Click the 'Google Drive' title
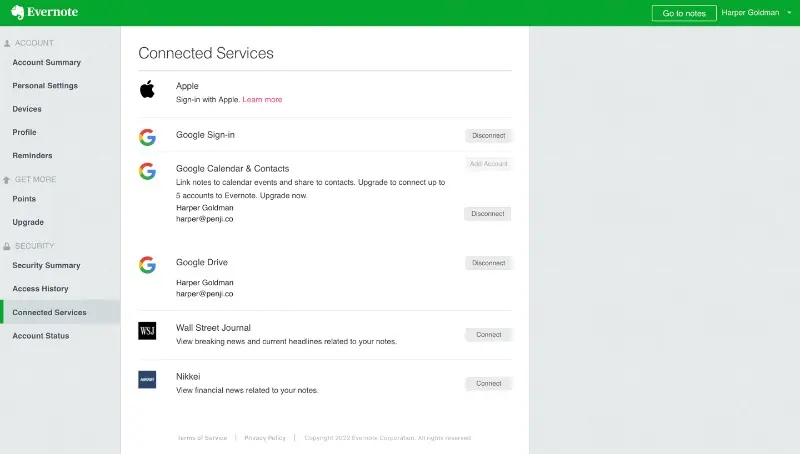Image resolution: width=800 pixels, height=454 pixels. coord(202,262)
